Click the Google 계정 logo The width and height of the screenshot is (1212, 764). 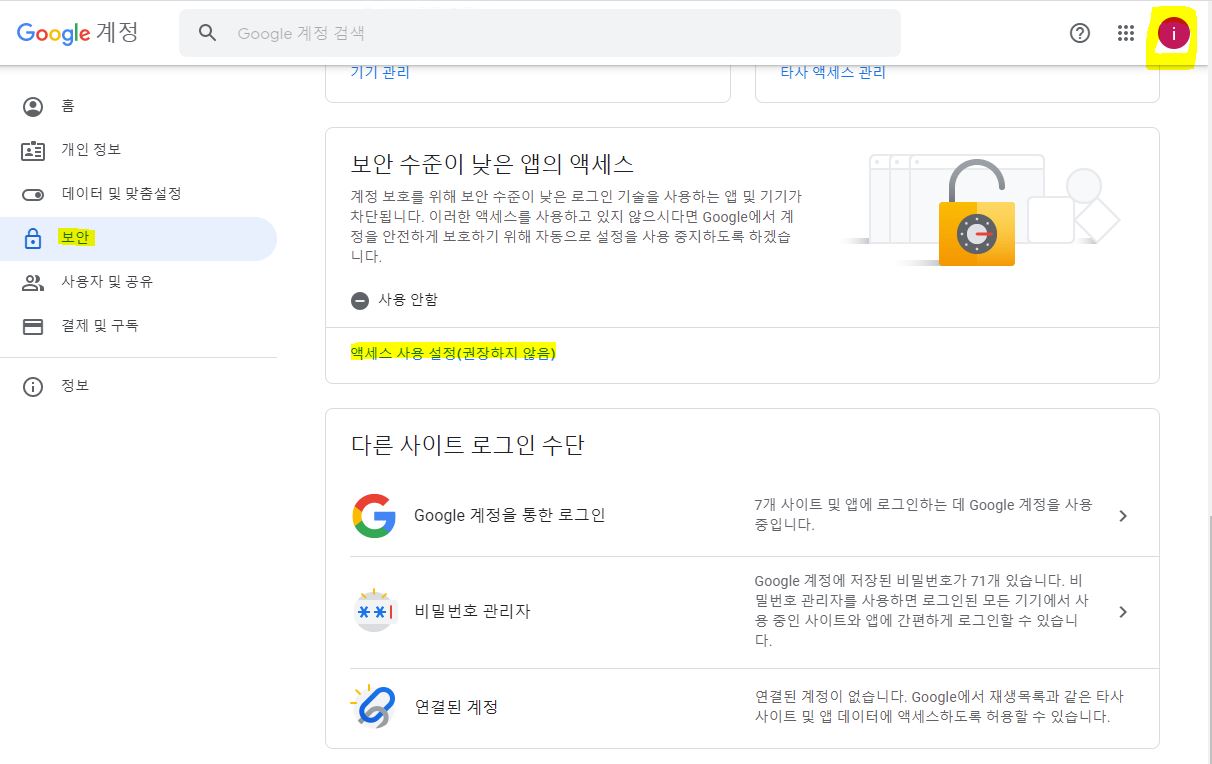pos(78,33)
